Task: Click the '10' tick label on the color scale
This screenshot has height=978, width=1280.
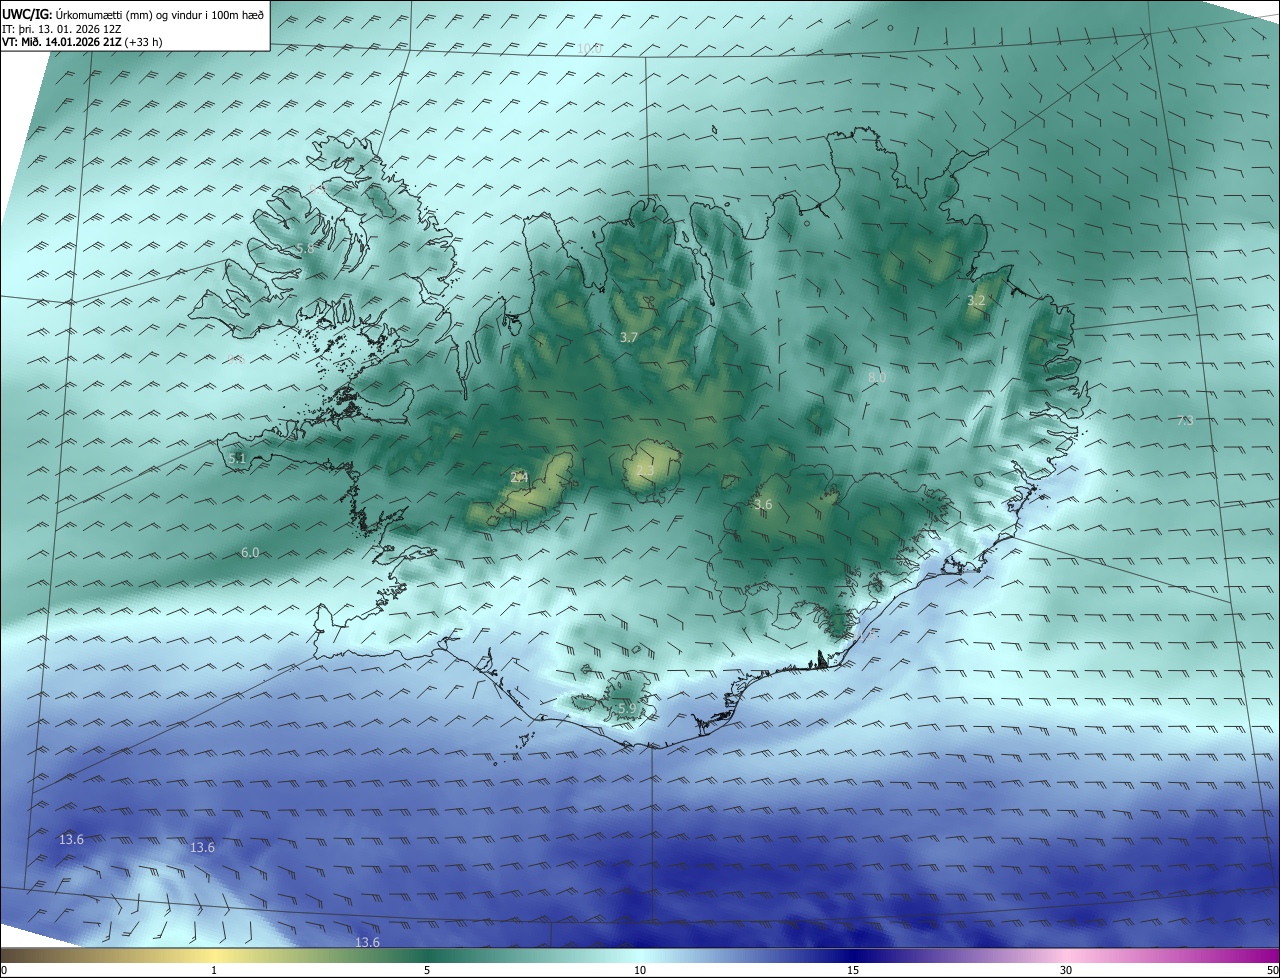Action: pos(640,970)
